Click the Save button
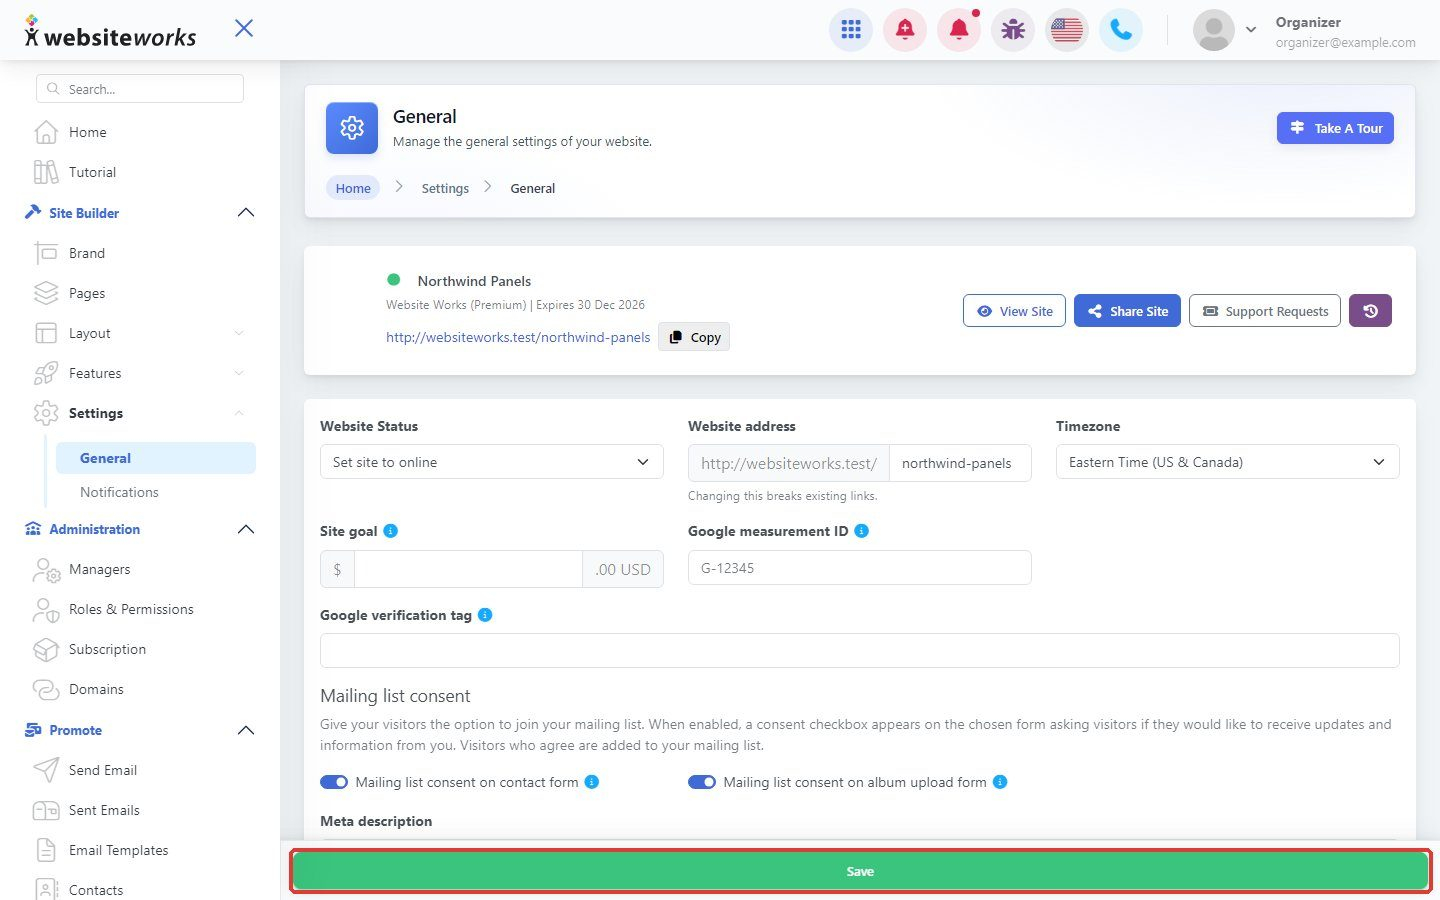 860,871
